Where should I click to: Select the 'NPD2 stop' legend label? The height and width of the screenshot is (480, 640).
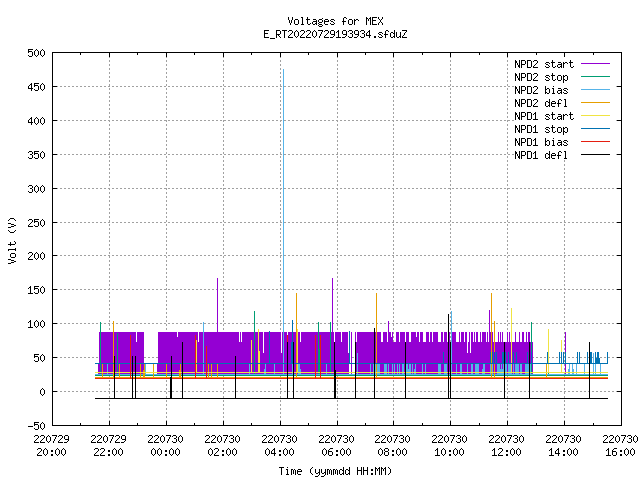tap(541, 77)
